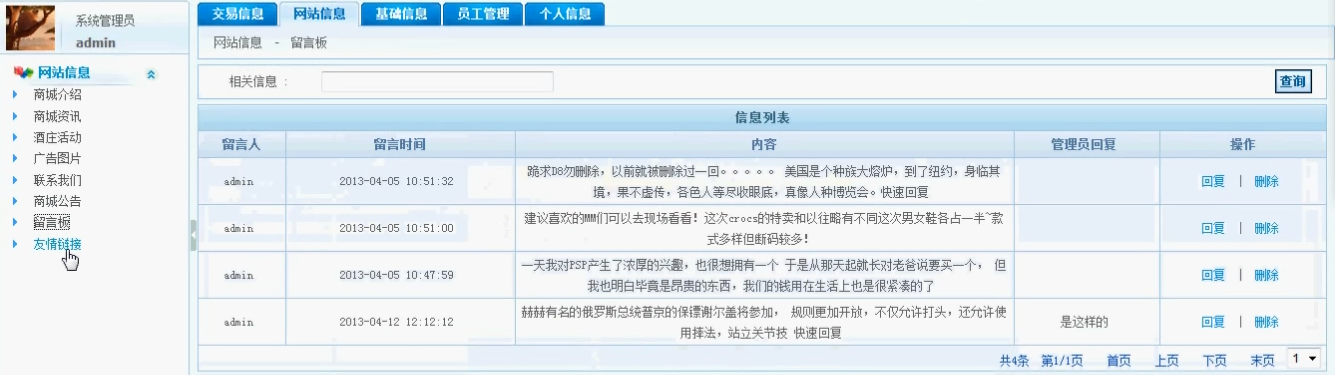Open the page number dropdown
This screenshot has width=1335, height=375.
tap(1304, 357)
